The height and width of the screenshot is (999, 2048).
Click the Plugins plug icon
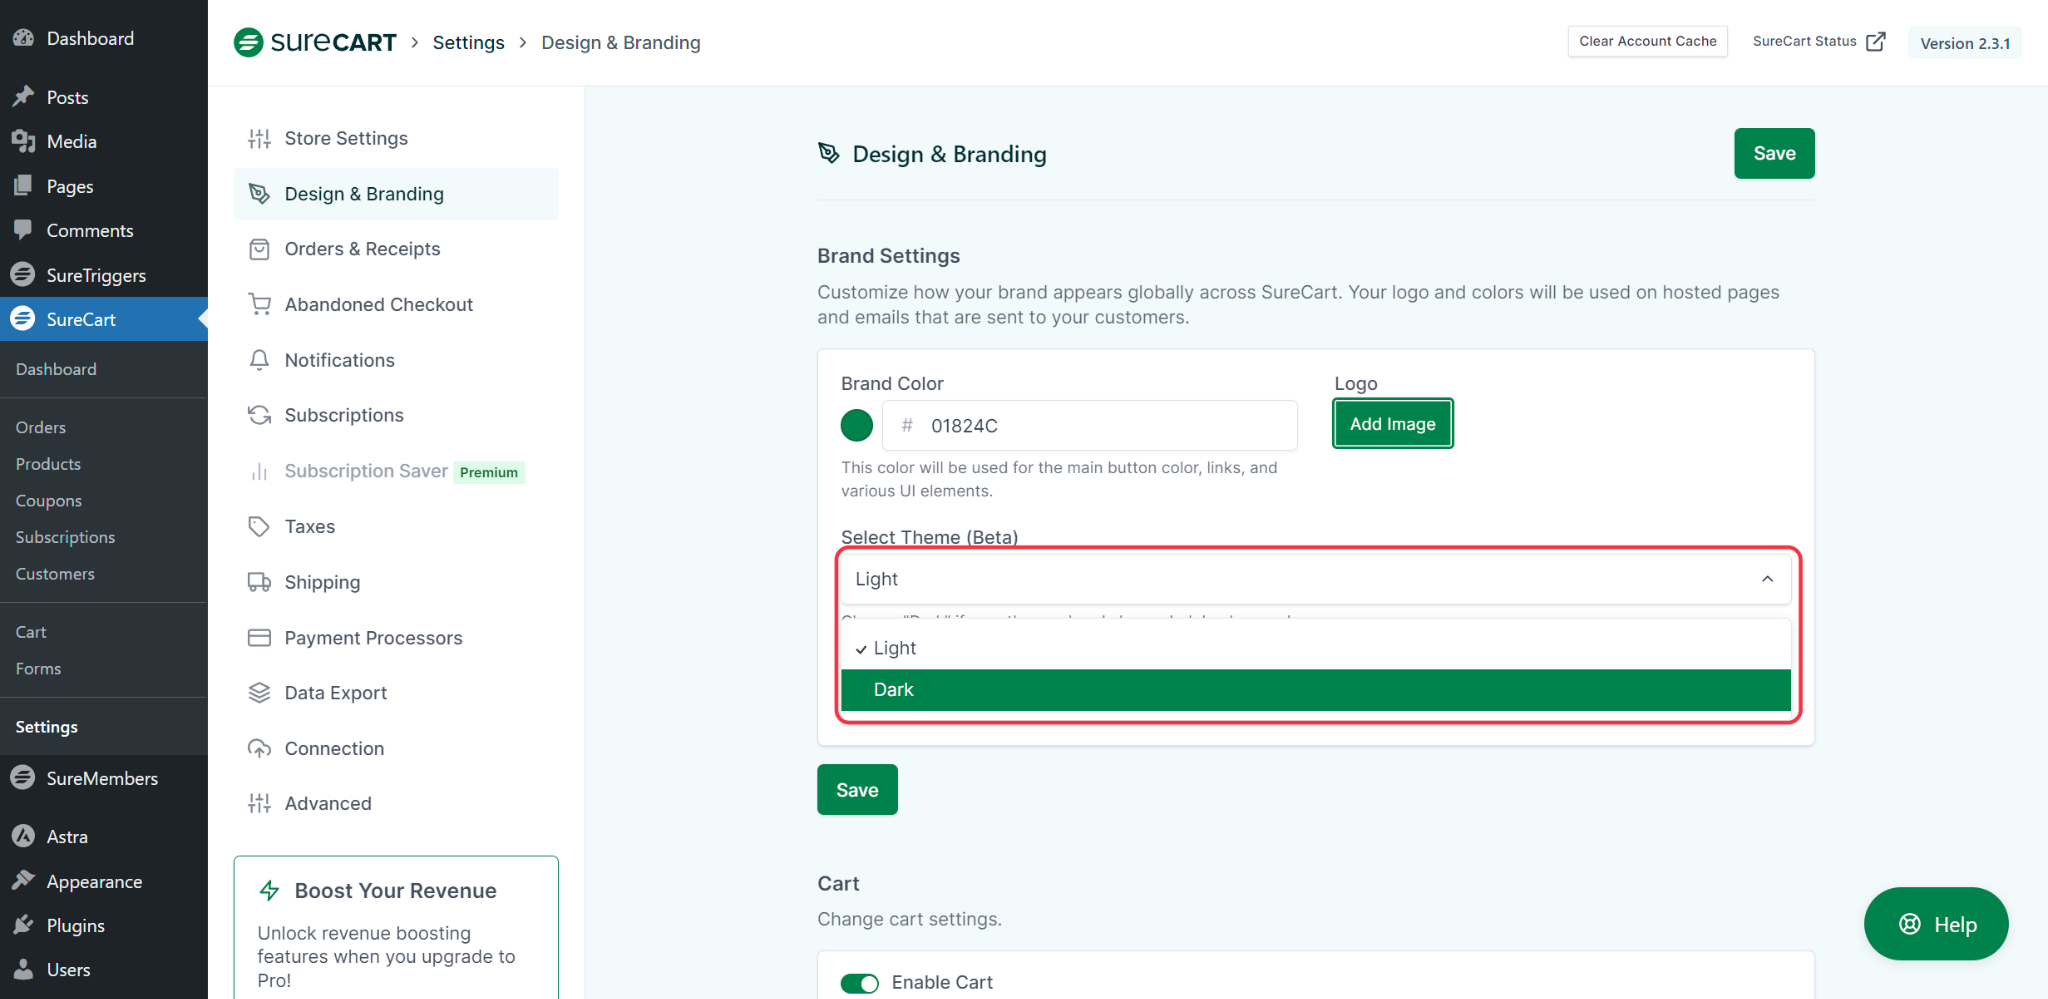[23, 925]
